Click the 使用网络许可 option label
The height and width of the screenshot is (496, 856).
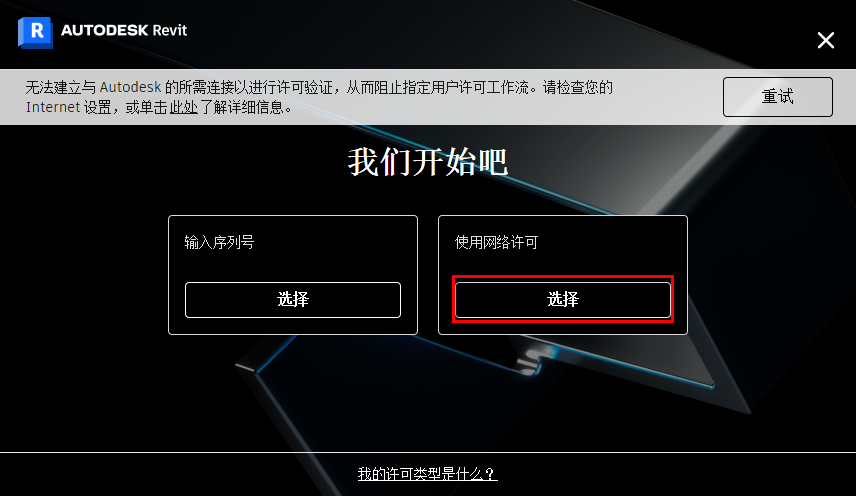[496, 242]
